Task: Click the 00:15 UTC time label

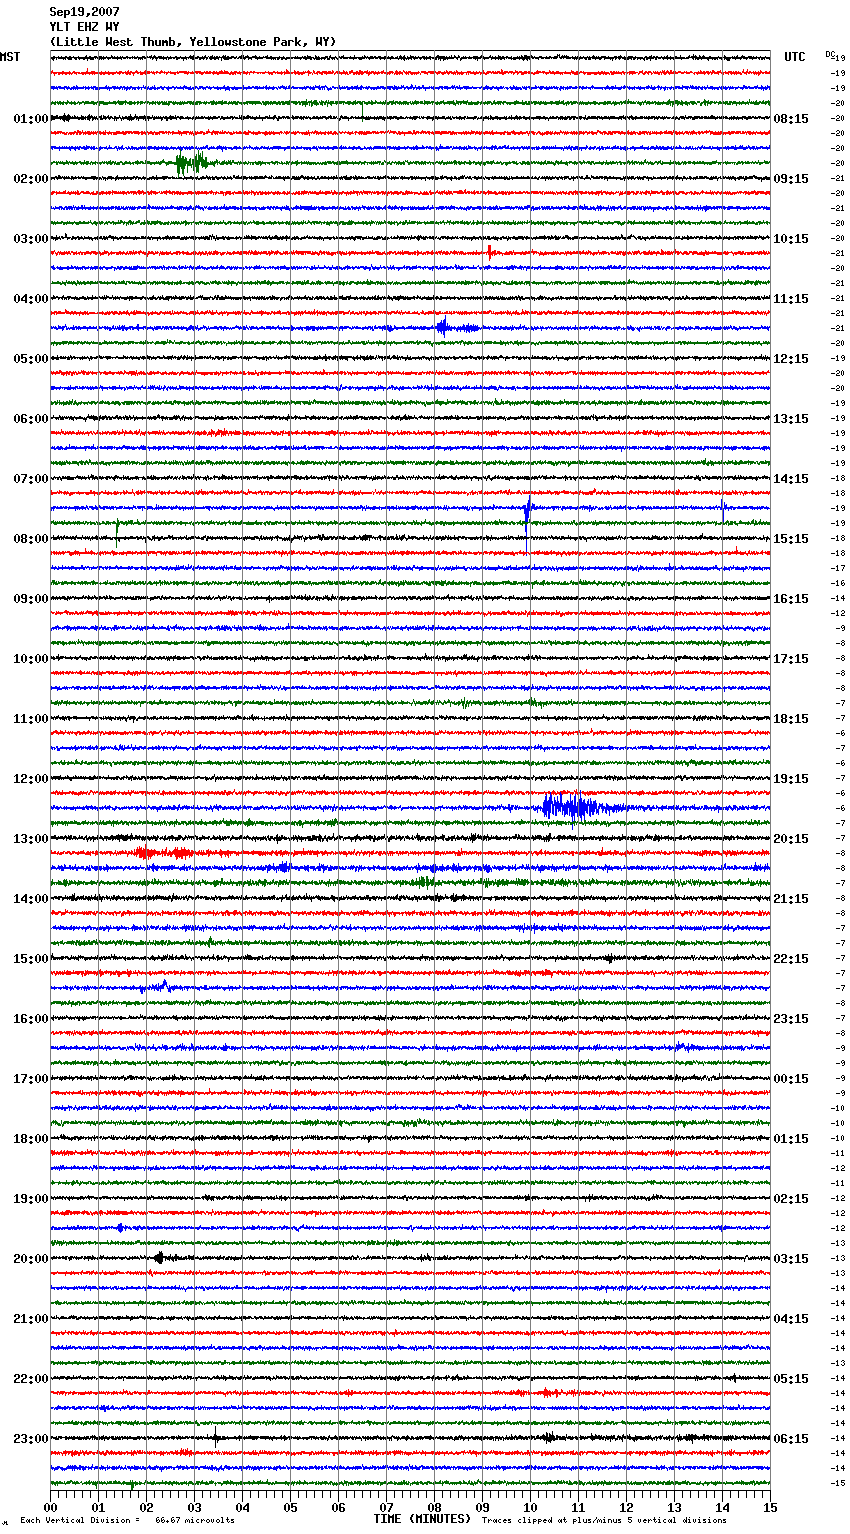Action: pyautogui.click(x=791, y=1079)
